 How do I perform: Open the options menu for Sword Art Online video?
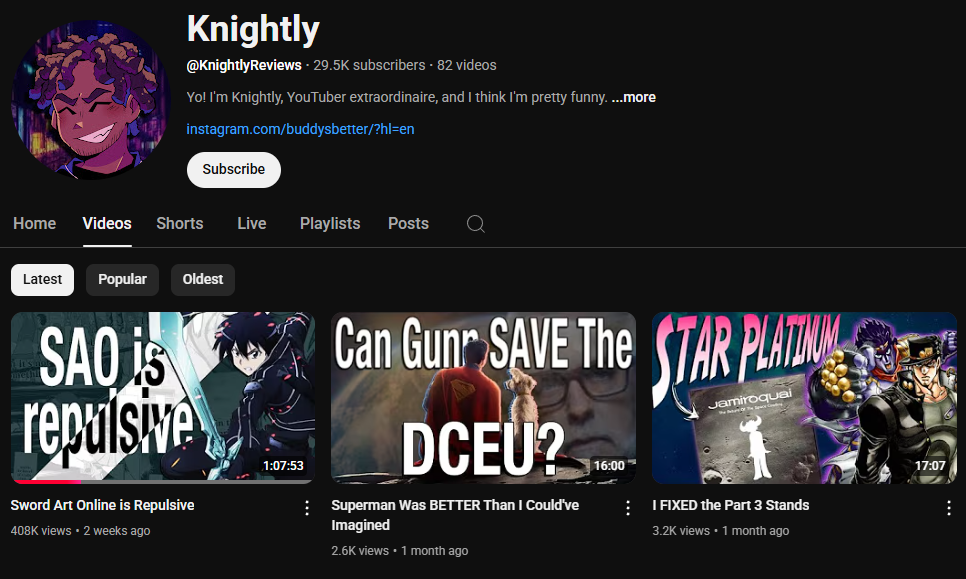pos(307,508)
